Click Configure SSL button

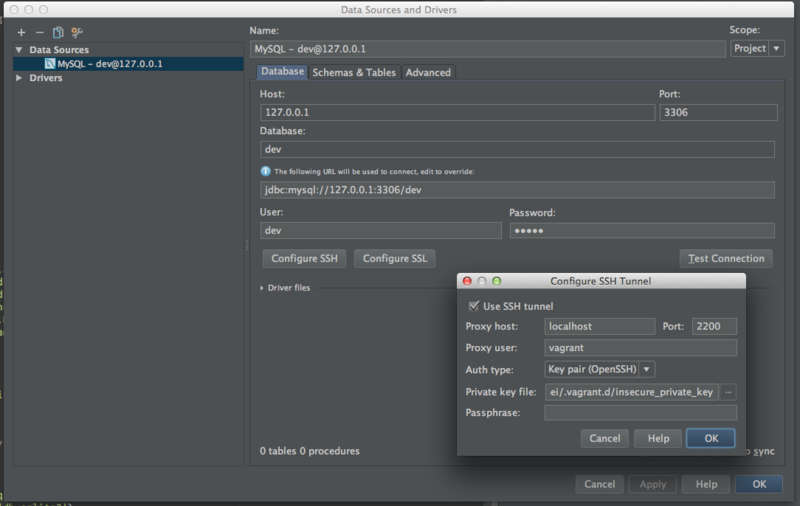click(394, 259)
